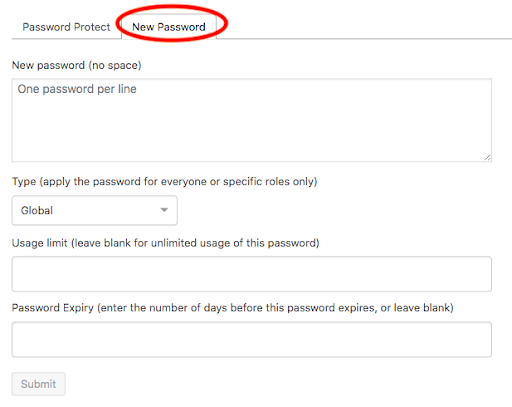
Task: Click the 'One password per line' placeholder
Action: tap(77, 89)
